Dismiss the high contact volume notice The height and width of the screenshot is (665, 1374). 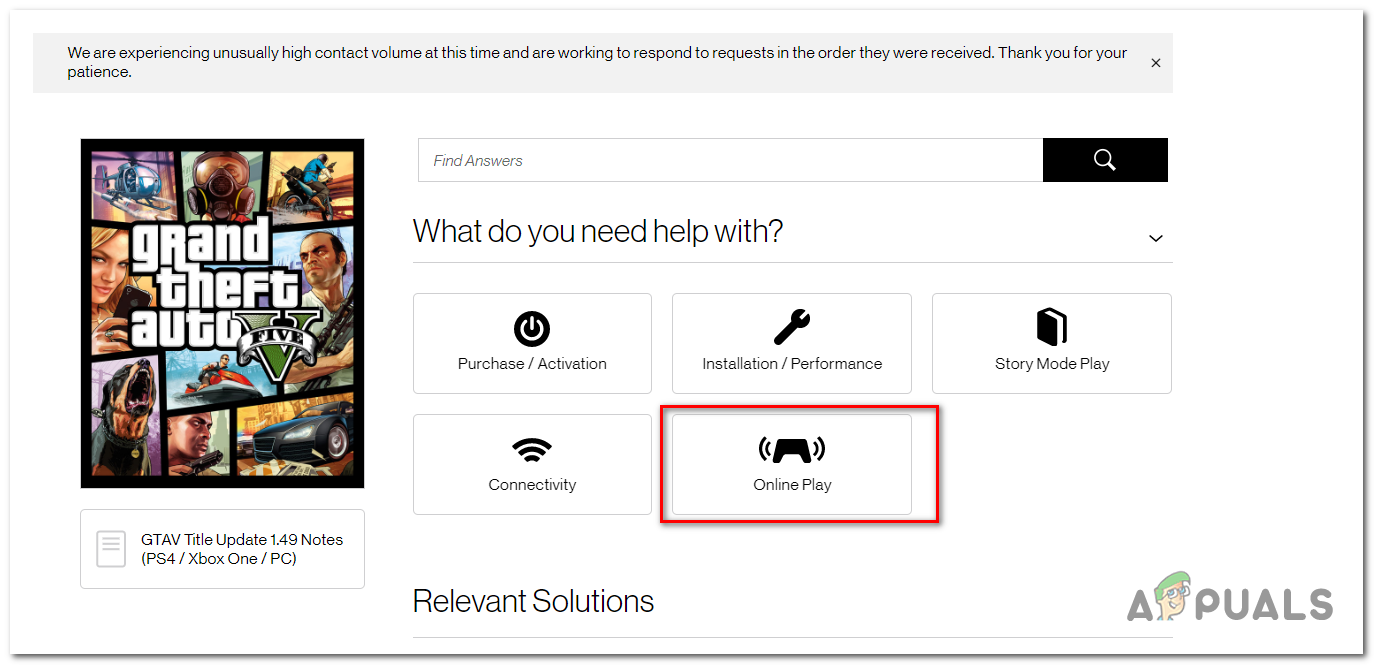tap(1155, 63)
